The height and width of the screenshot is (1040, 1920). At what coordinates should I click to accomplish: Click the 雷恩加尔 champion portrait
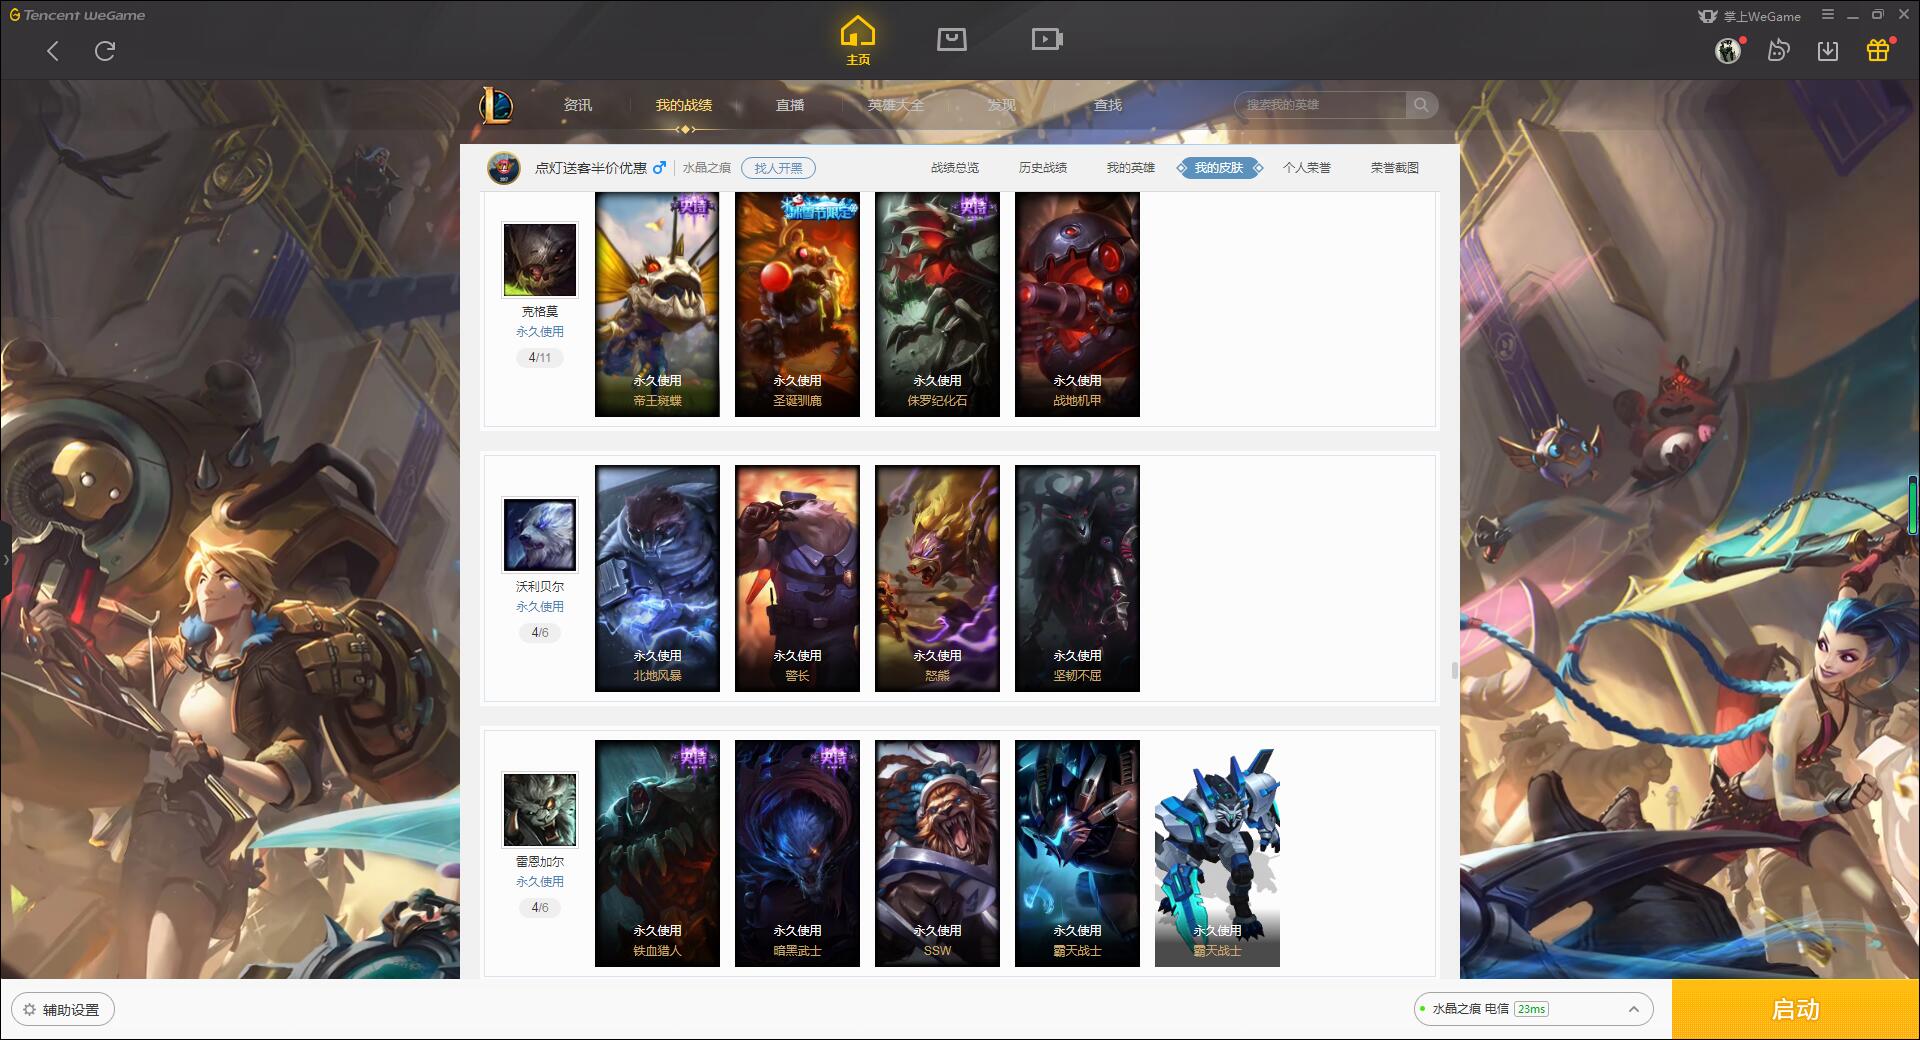[x=540, y=810]
